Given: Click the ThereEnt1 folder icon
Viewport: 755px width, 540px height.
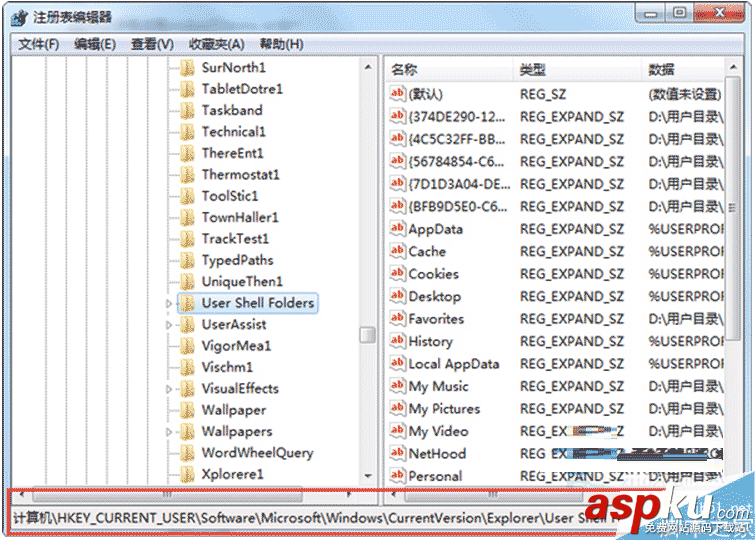Looking at the screenshot, I should pos(187,154).
